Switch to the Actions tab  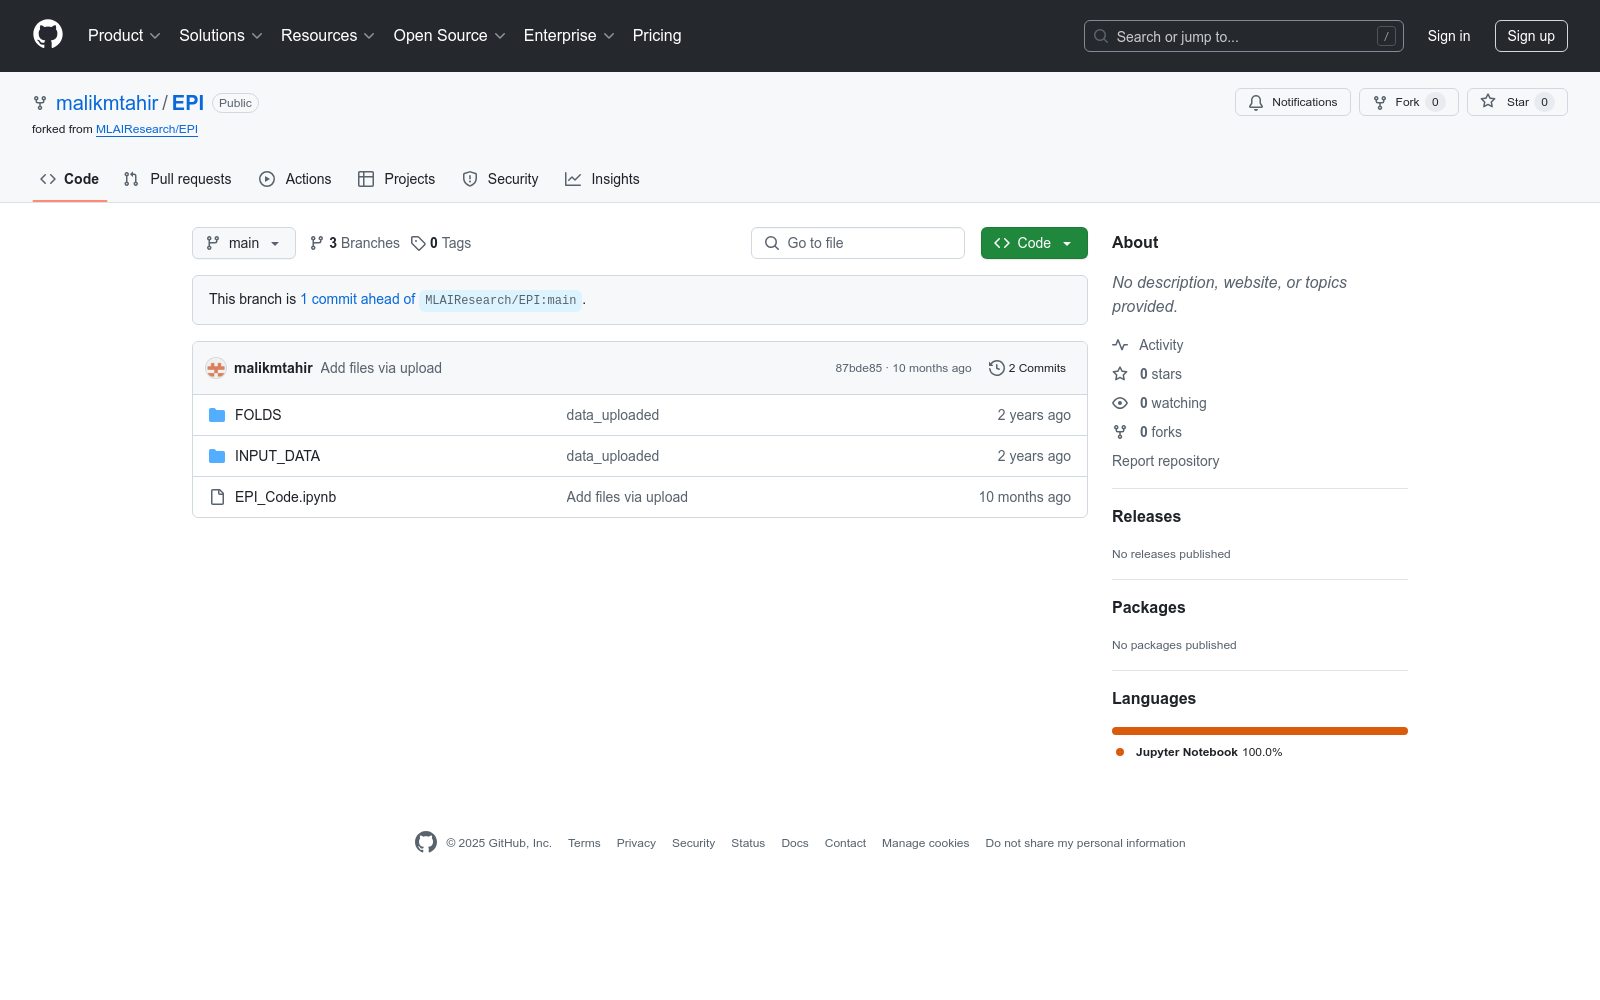[x=295, y=179]
